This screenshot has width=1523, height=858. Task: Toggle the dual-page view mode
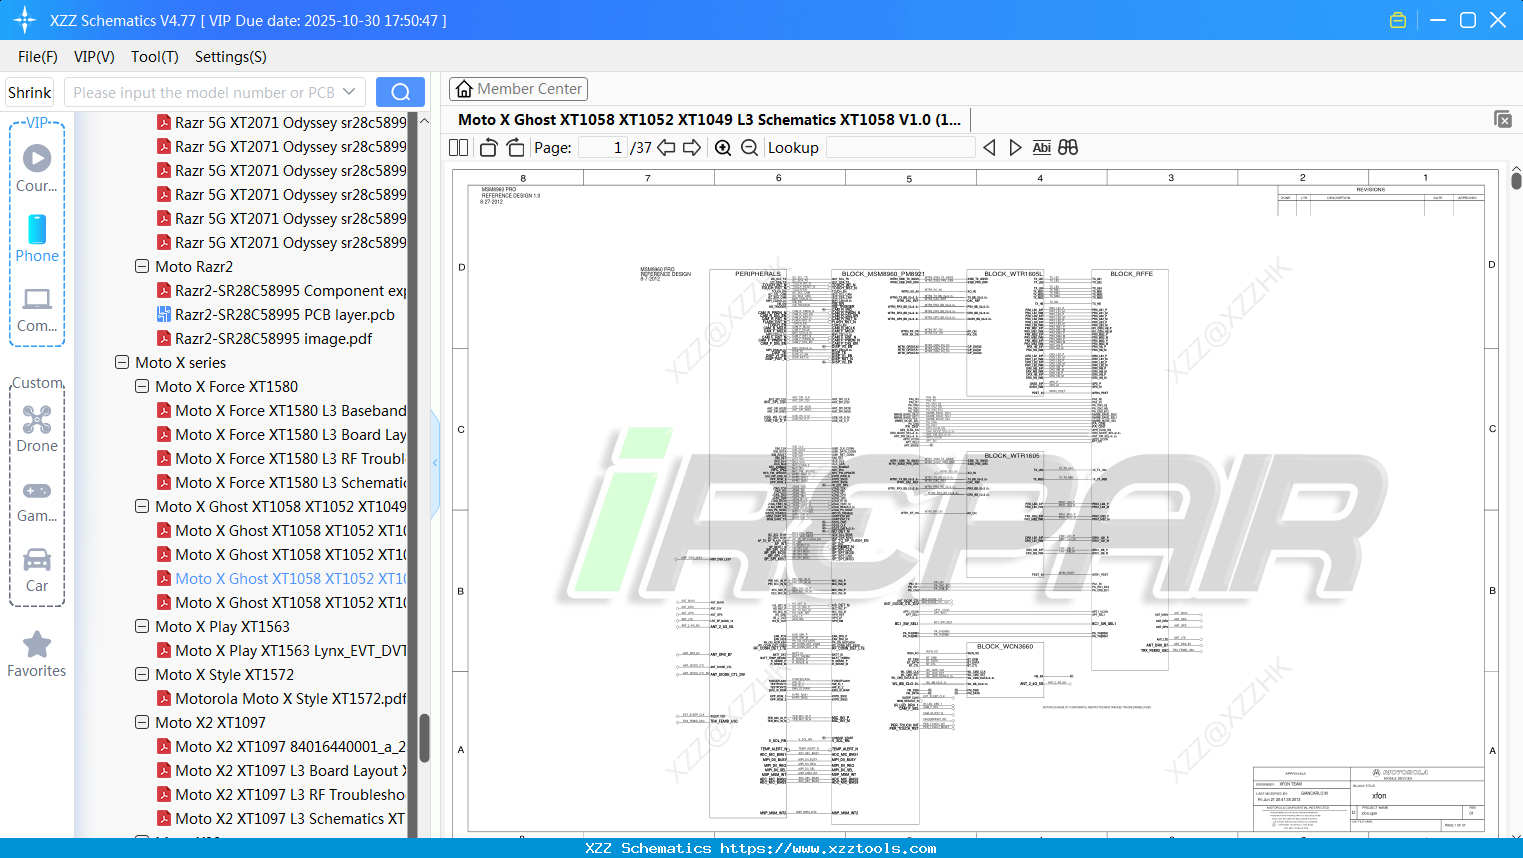pos(457,147)
